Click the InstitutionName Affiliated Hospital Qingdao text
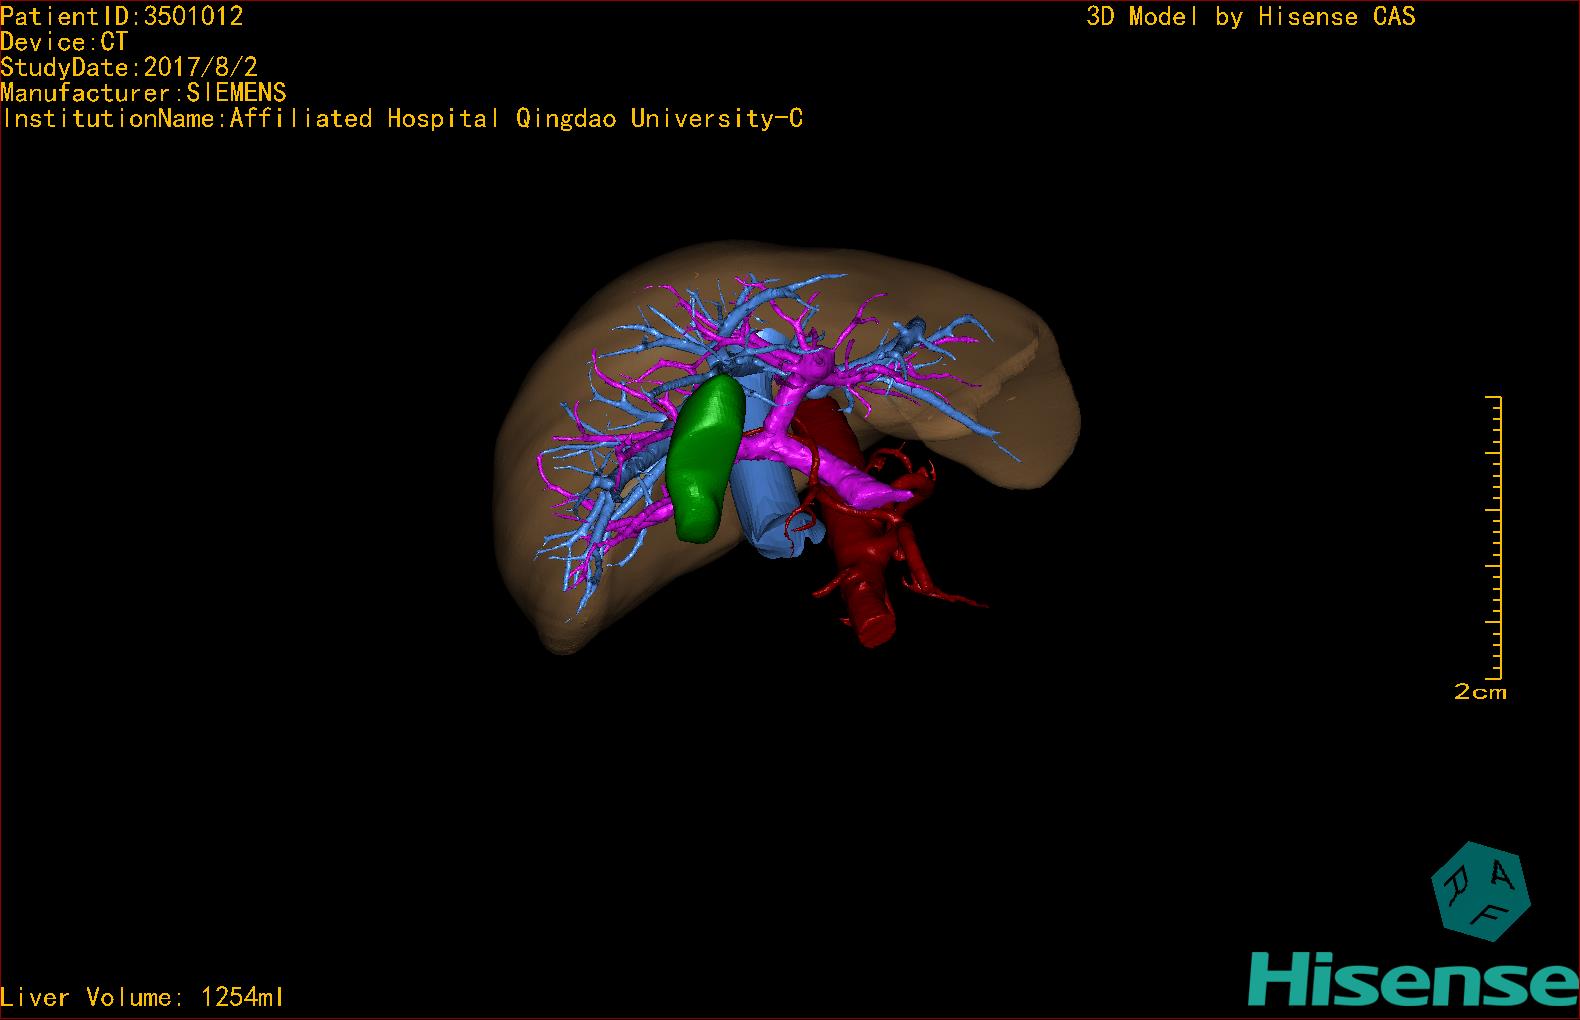 click(x=402, y=119)
